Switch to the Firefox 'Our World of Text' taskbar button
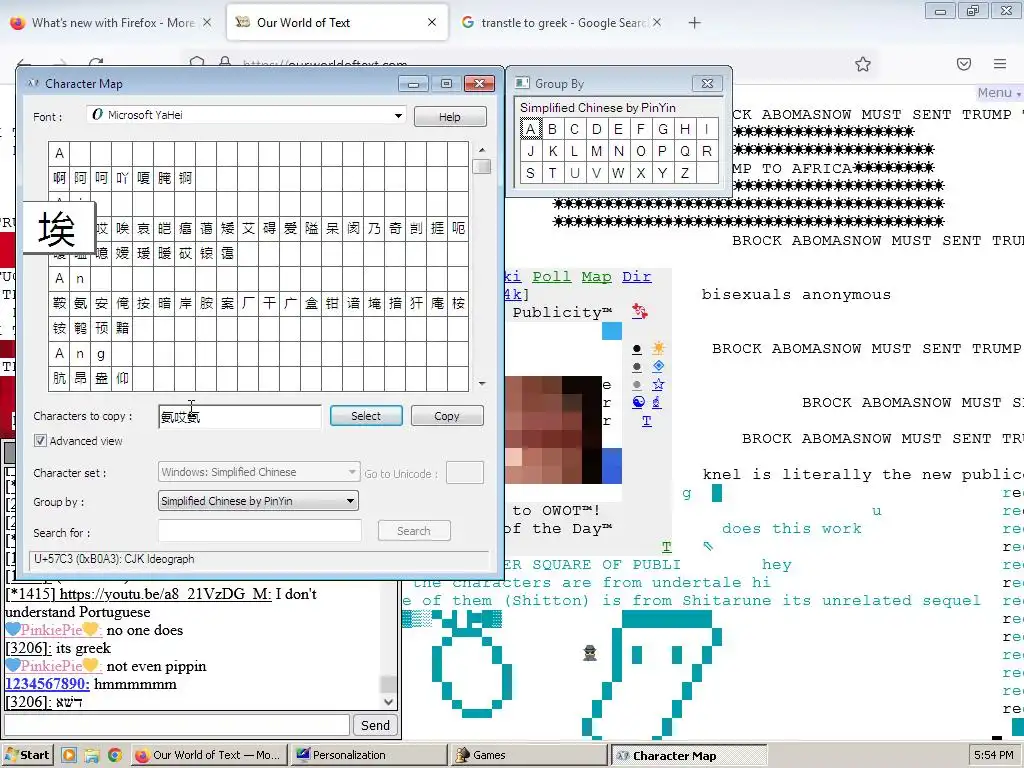Image resolution: width=1024 pixels, height=768 pixels. 209,755
